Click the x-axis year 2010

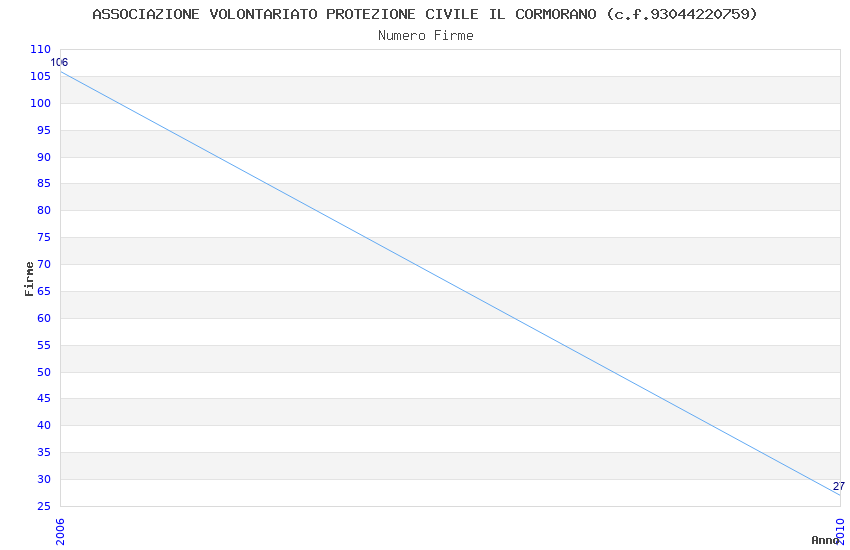840,532
